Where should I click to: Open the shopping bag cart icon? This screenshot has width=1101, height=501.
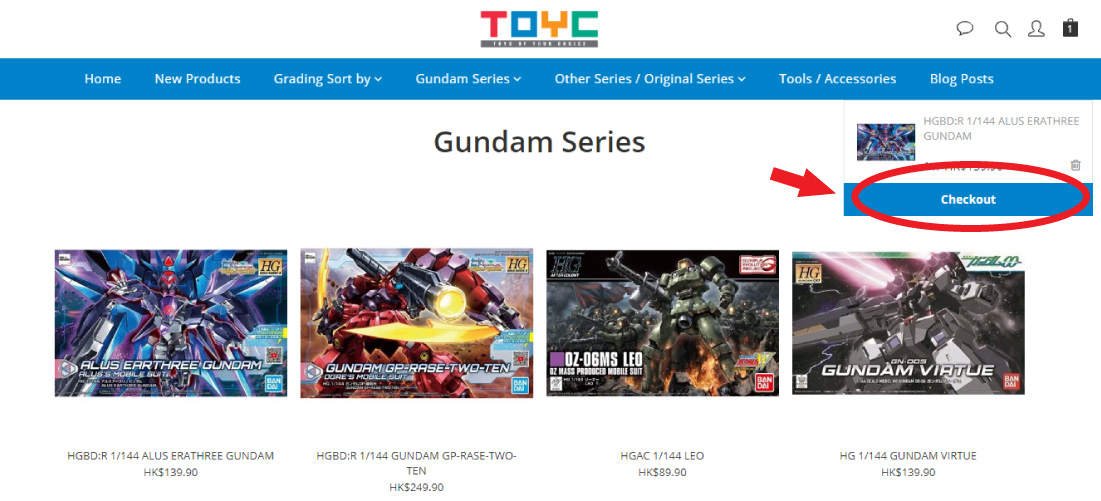coord(1070,27)
